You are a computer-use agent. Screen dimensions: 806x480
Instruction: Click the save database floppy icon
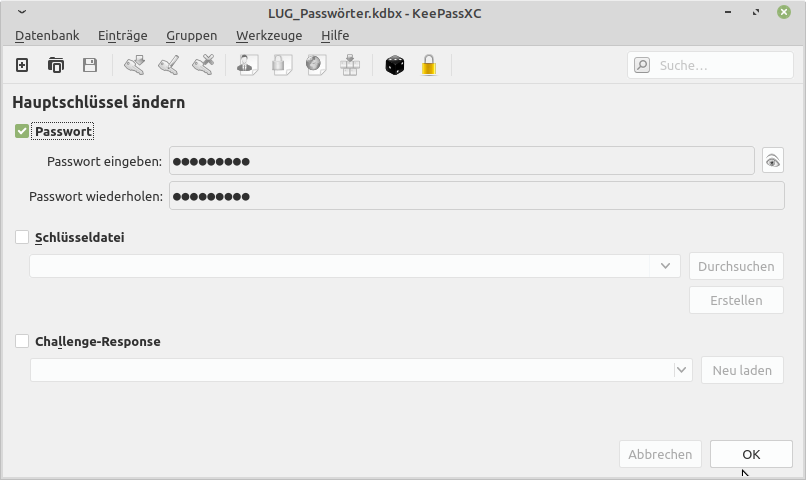pyautogui.click(x=90, y=65)
